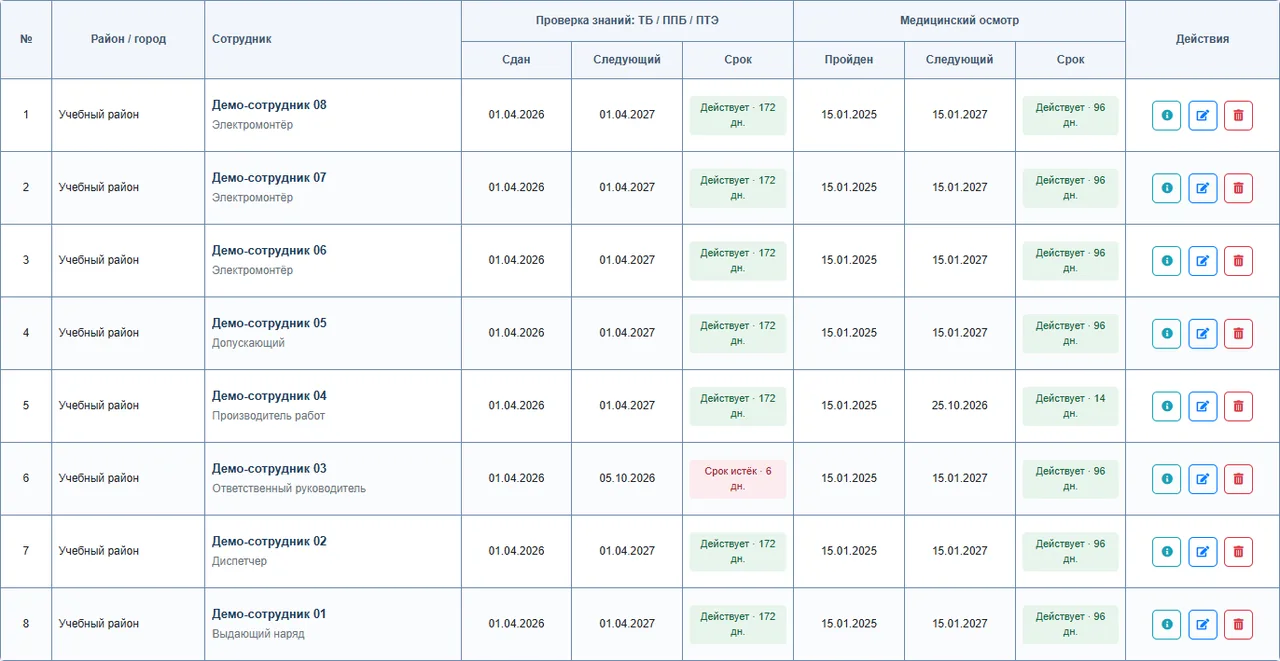Select the Демо-сотрудник 05 name
1280x661 pixels.
pos(269,323)
